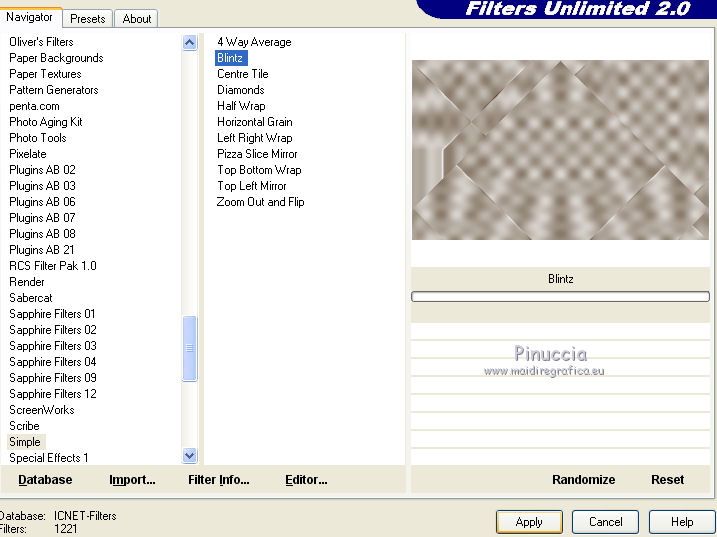
Task: Click Randomize settings button
Action: pos(583,479)
